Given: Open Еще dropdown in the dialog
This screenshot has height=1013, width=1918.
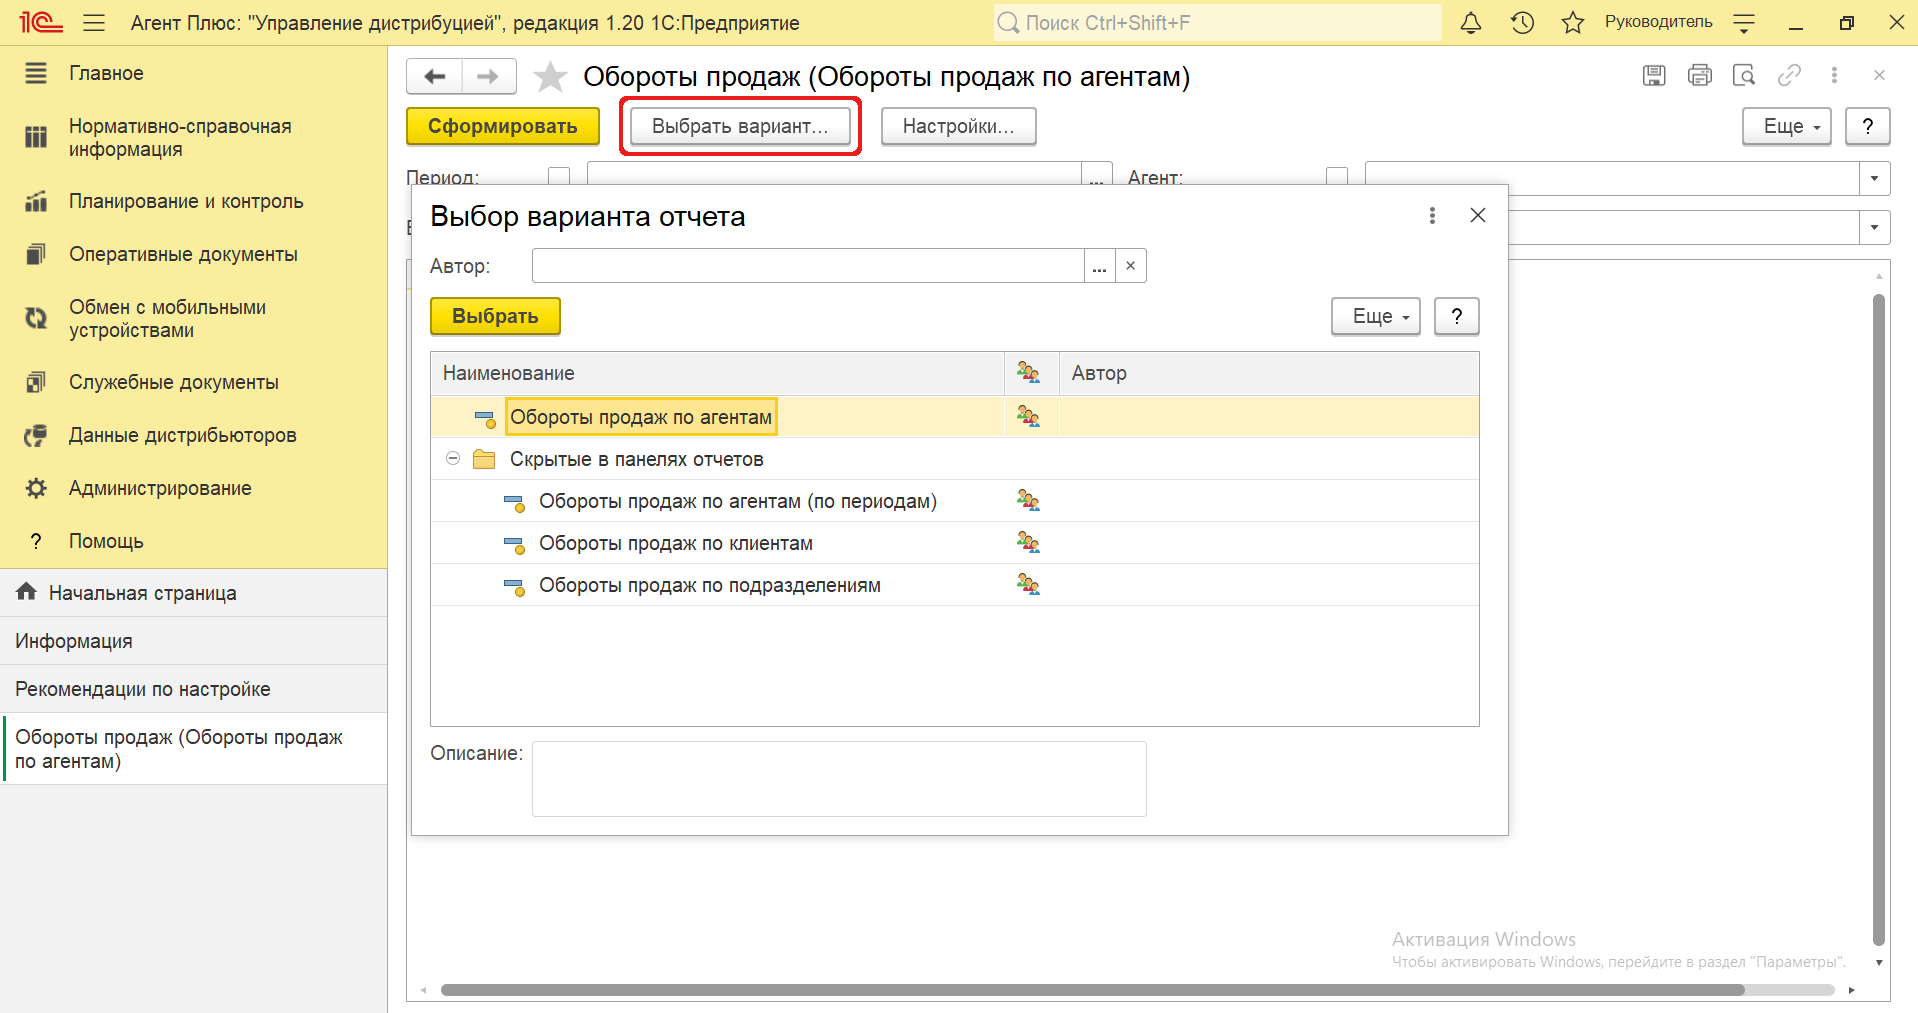Looking at the screenshot, I should [x=1375, y=316].
